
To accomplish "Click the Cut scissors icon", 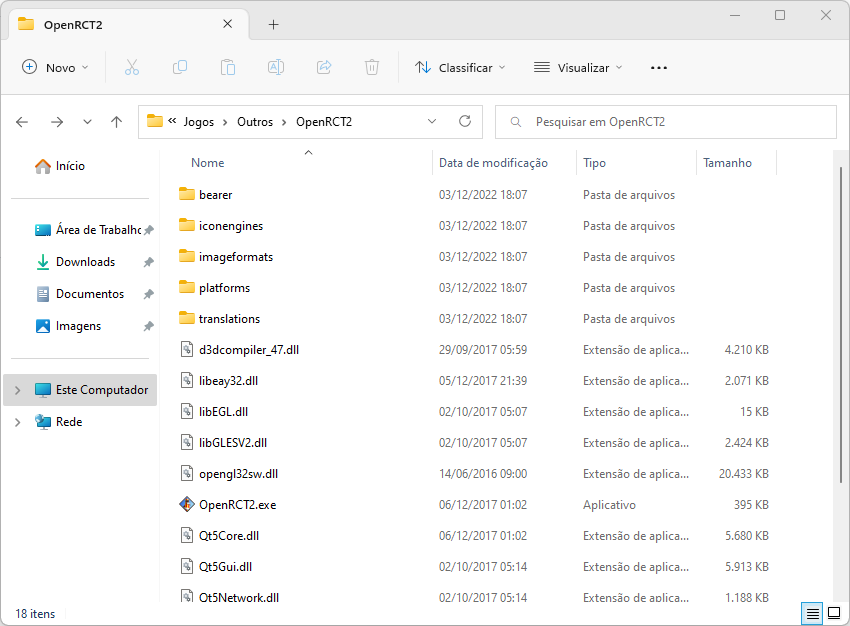I will point(132,68).
